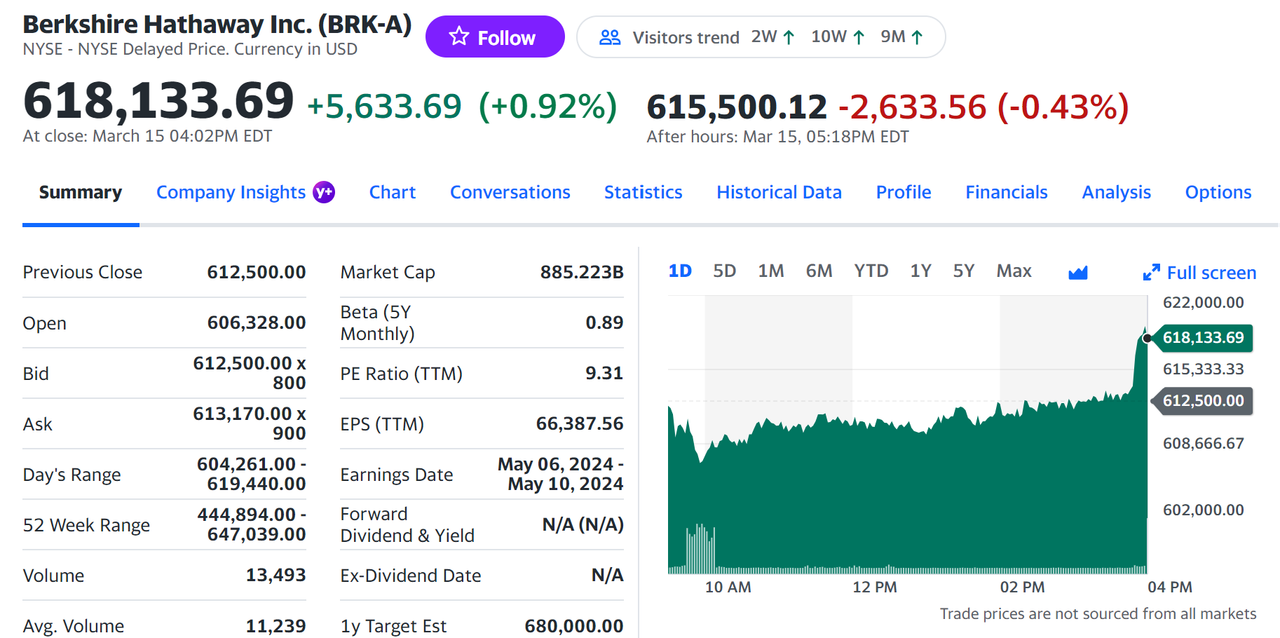Image resolution: width=1280 pixels, height=638 pixels.
Task: Click the Berkshire Hathaway Inc. (BRK-A) title
Action: (x=217, y=25)
